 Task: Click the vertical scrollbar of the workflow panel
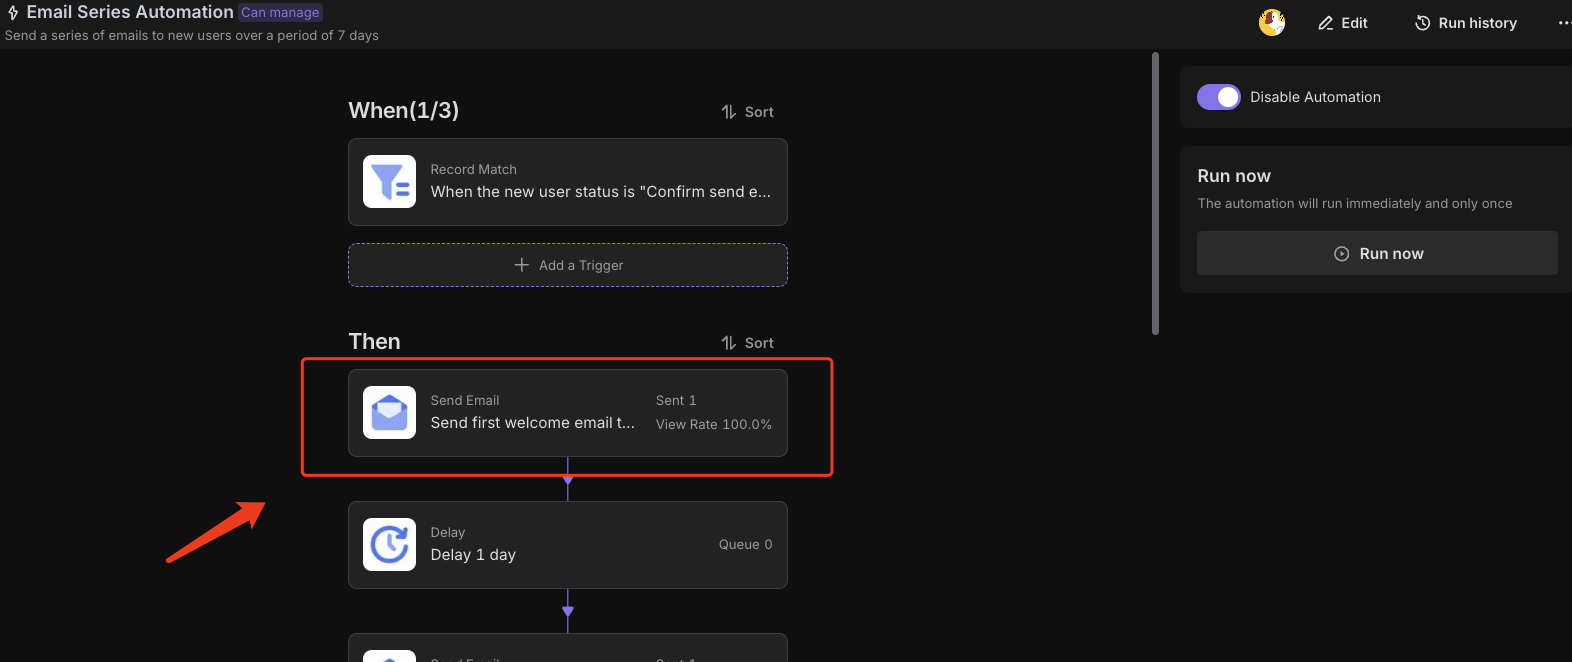(1155, 194)
